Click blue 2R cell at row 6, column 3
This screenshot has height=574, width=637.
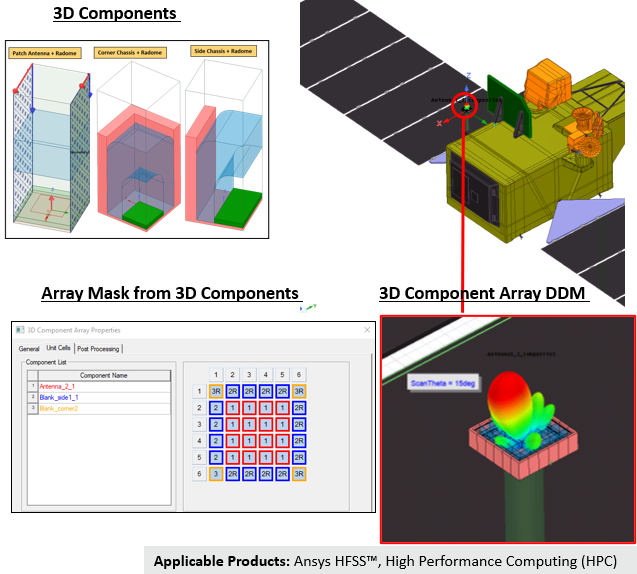pyautogui.click(x=249, y=474)
